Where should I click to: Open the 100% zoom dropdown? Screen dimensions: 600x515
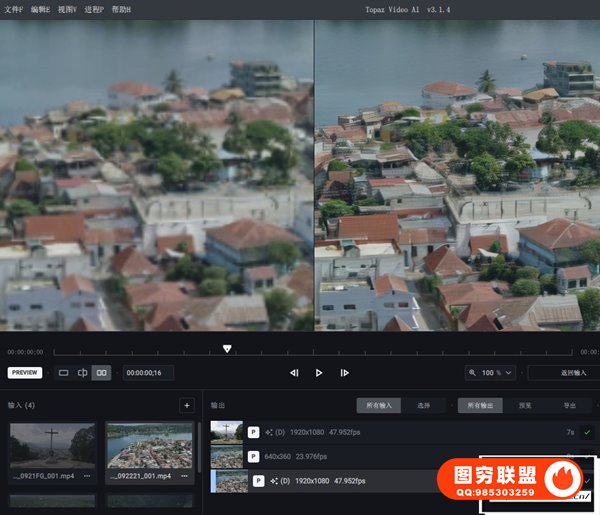click(491, 373)
